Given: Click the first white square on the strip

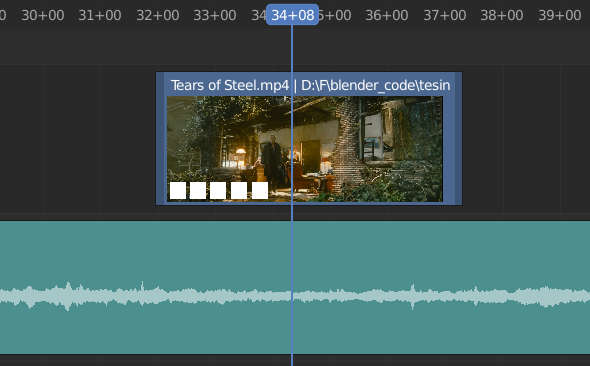Looking at the screenshot, I should coord(178,190).
